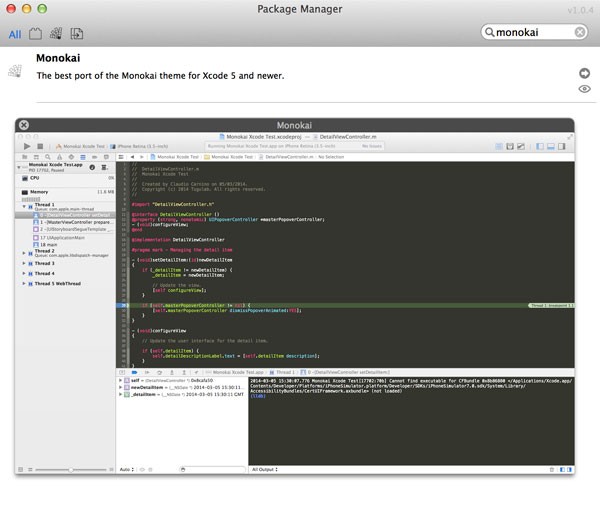This screenshot has width=600, height=514.
Task: Click Thread 1 item in debug bar
Action: coord(282,372)
